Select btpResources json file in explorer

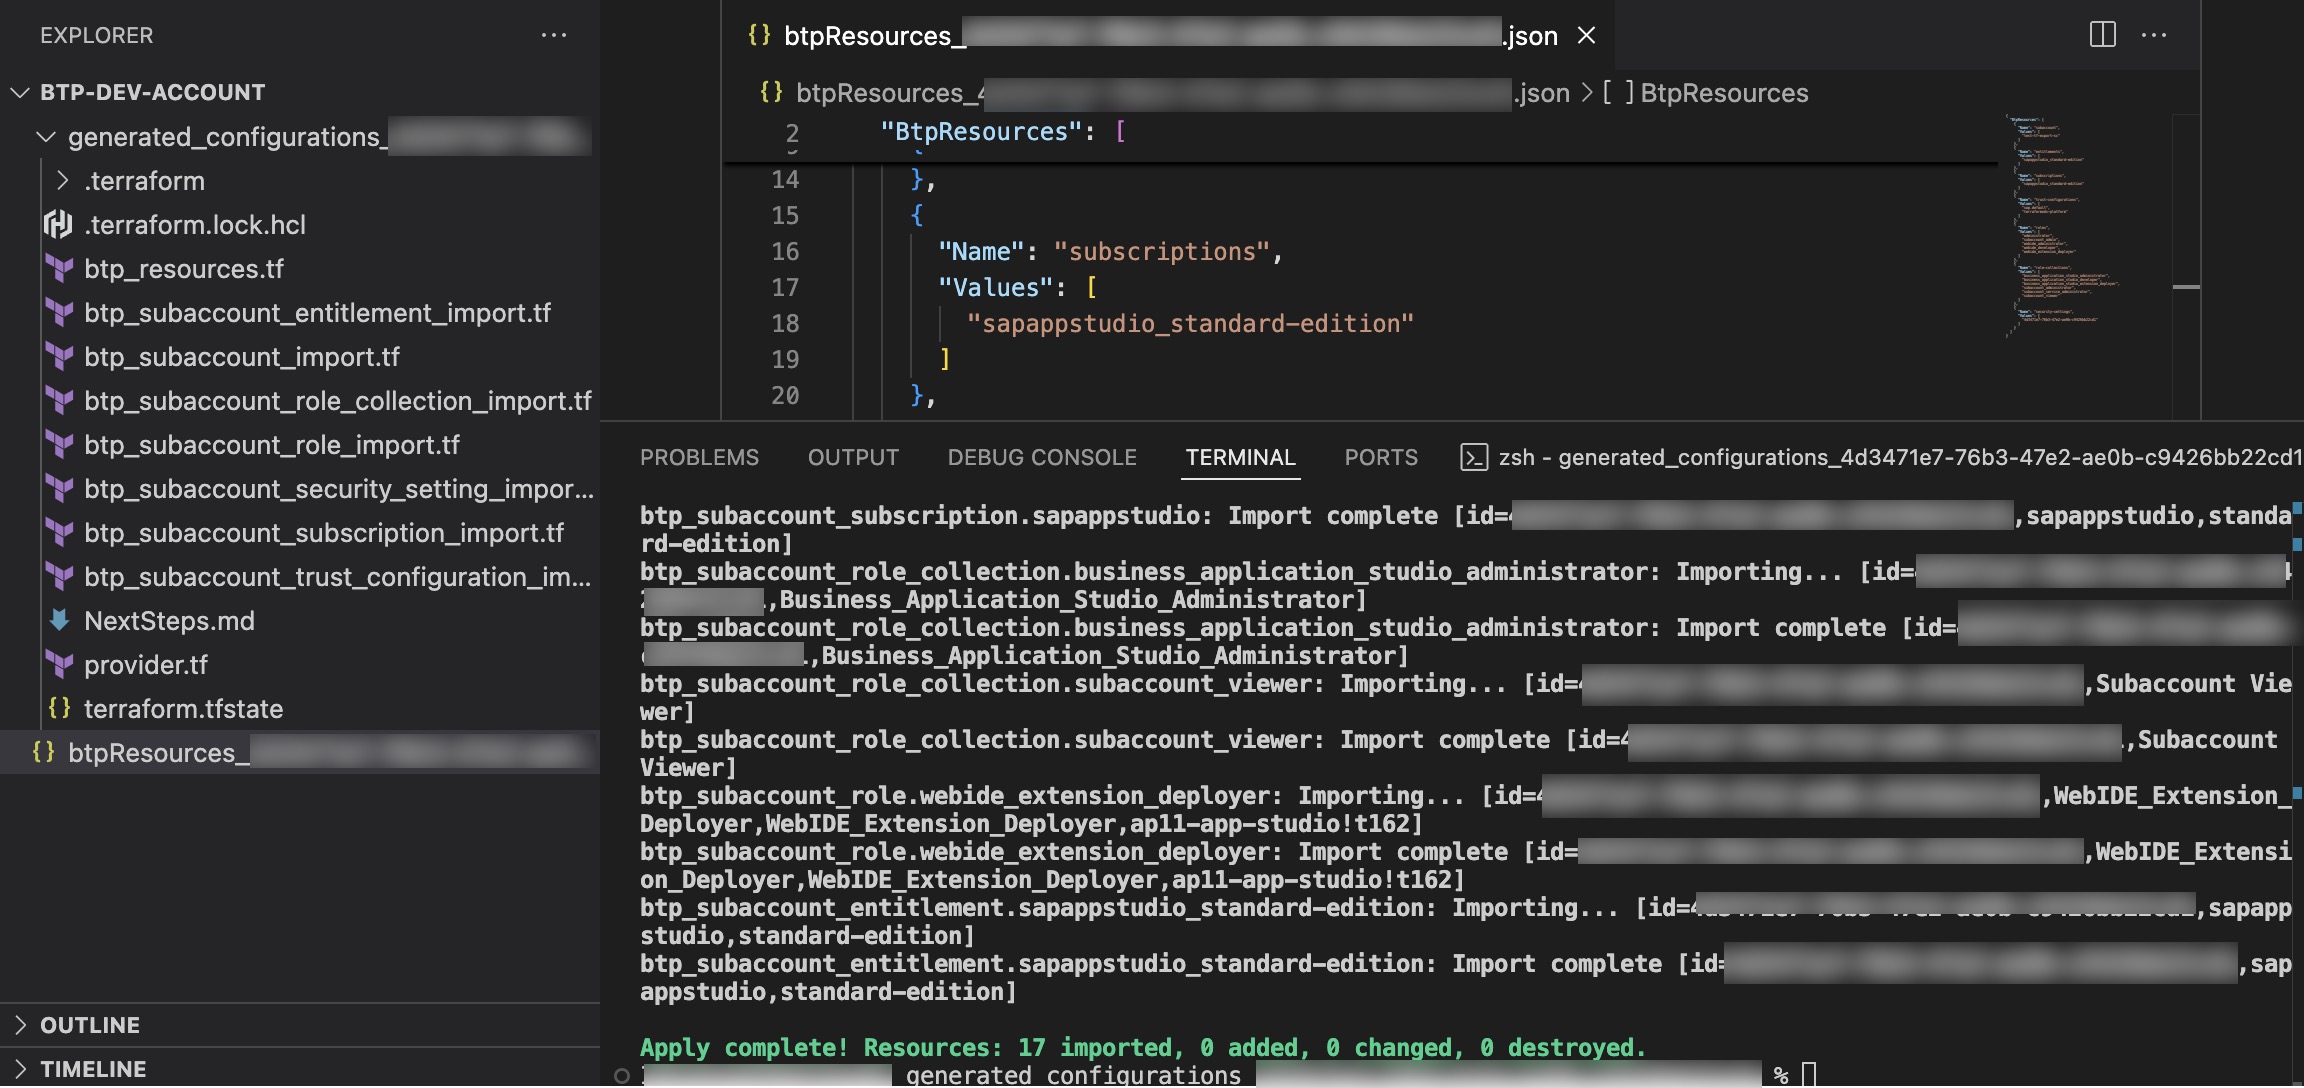(x=300, y=752)
